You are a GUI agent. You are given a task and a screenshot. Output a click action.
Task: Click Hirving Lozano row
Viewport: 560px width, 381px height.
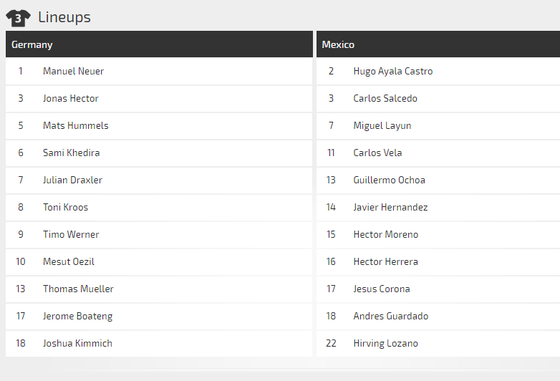pyautogui.click(x=438, y=344)
